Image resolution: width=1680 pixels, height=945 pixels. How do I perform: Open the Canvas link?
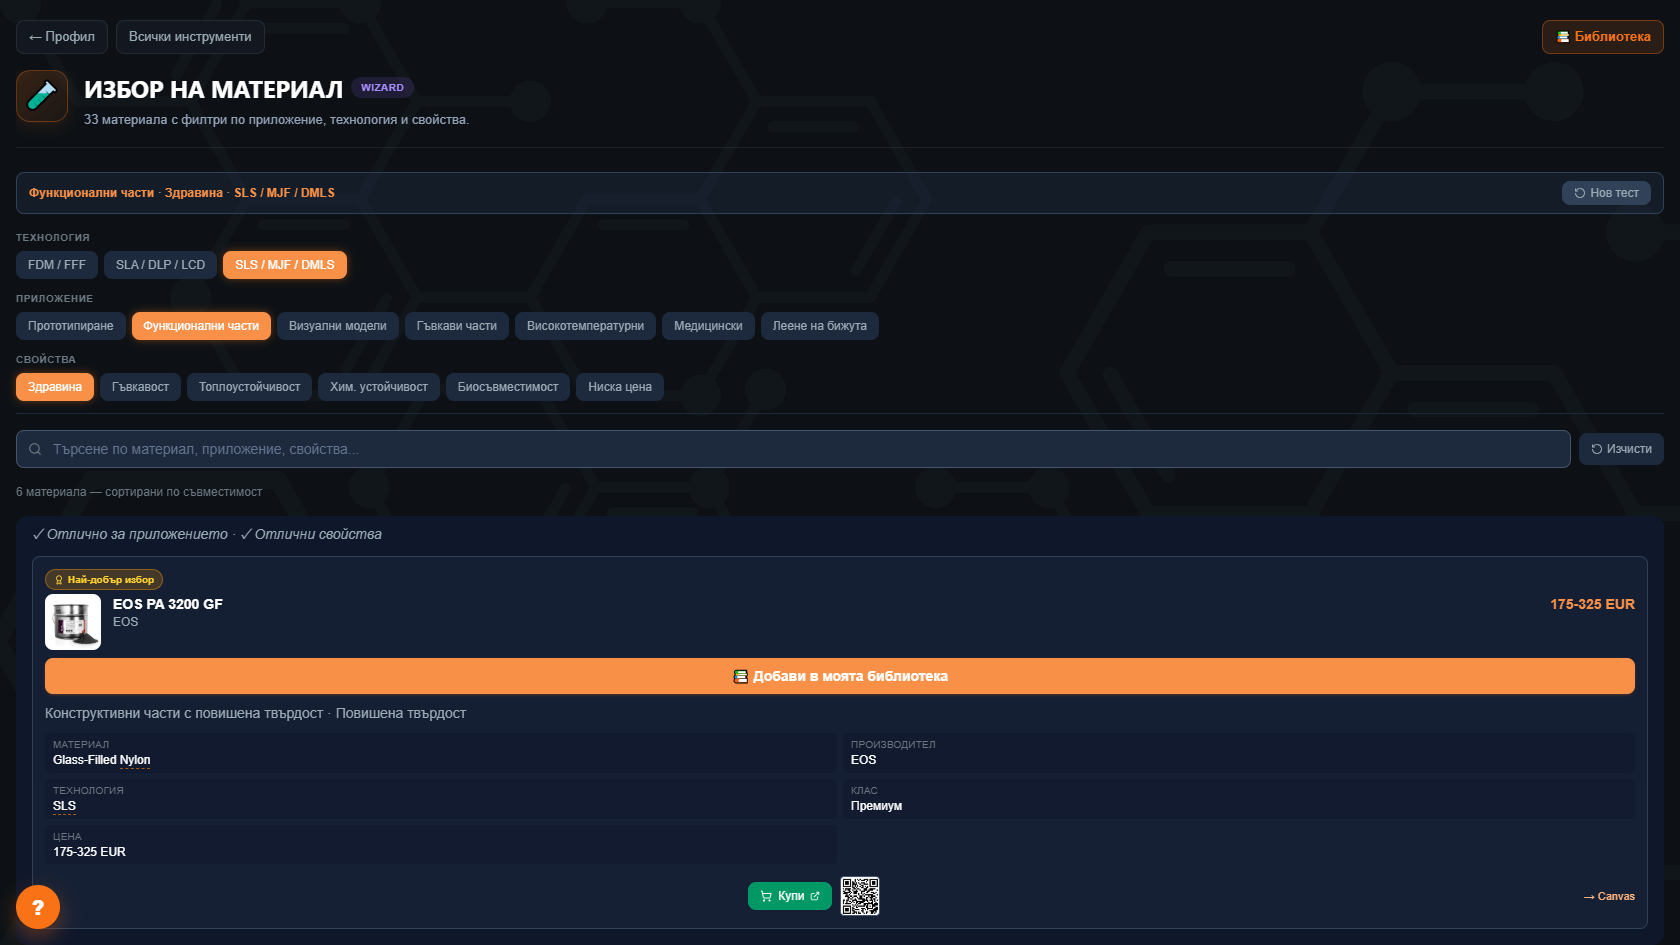coord(1609,896)
